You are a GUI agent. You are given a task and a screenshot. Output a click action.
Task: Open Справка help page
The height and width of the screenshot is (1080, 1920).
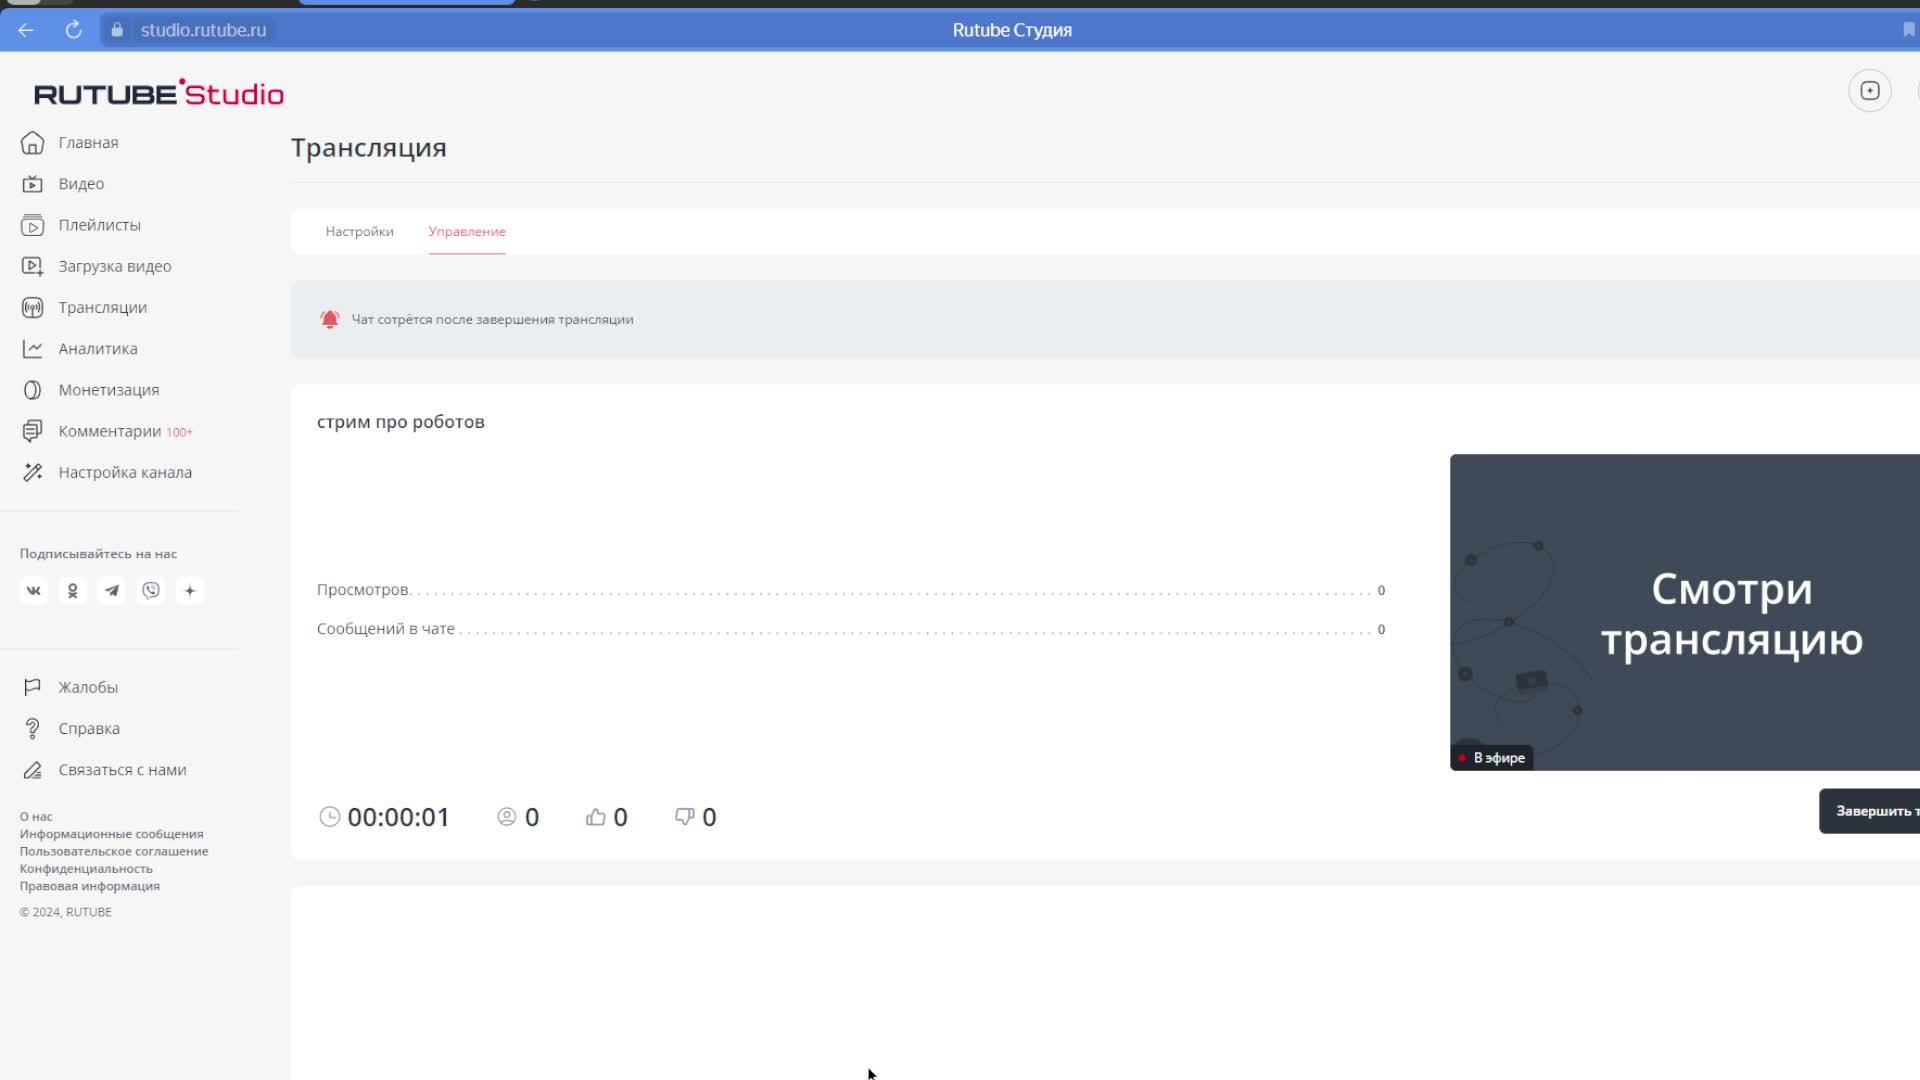[89, 729]
